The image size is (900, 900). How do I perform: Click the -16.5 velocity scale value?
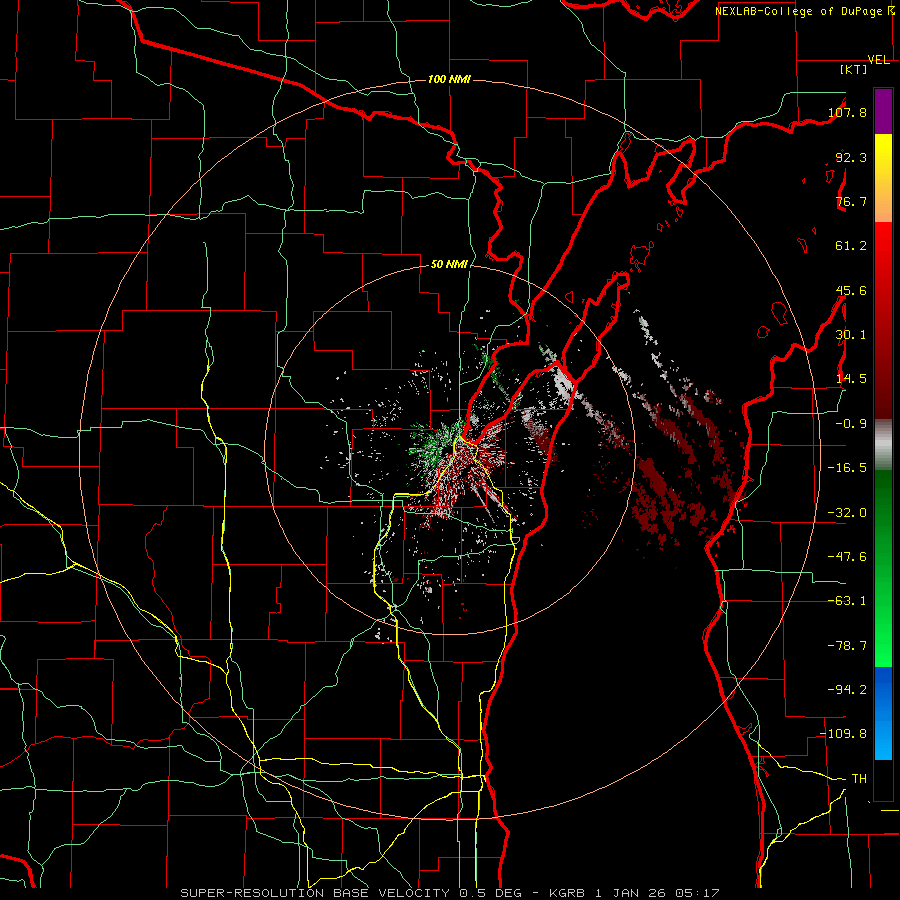tap(847, 468)
